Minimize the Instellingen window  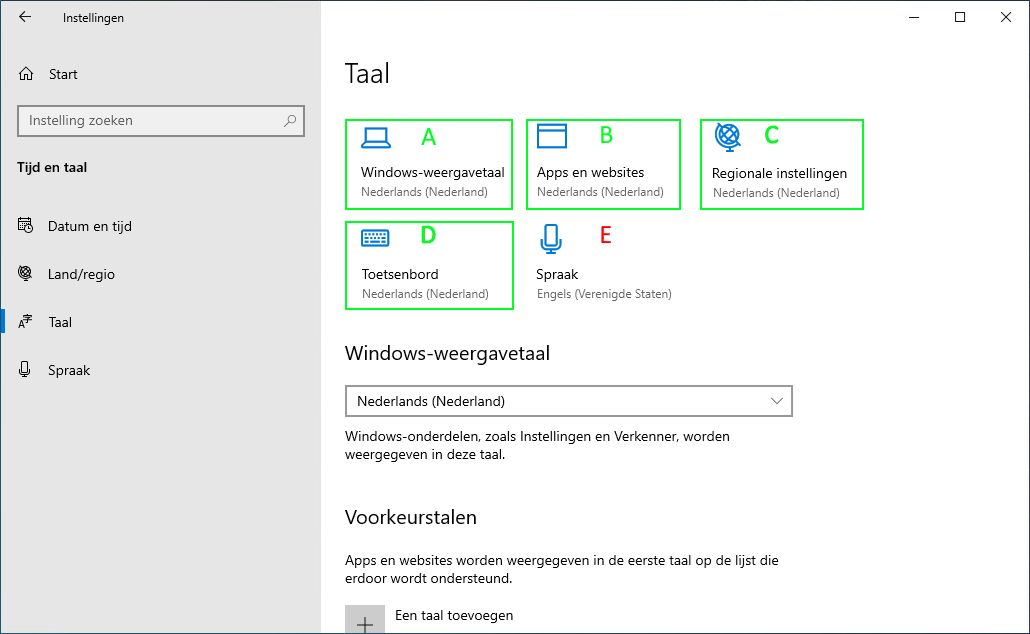click(x=914, y=17)
